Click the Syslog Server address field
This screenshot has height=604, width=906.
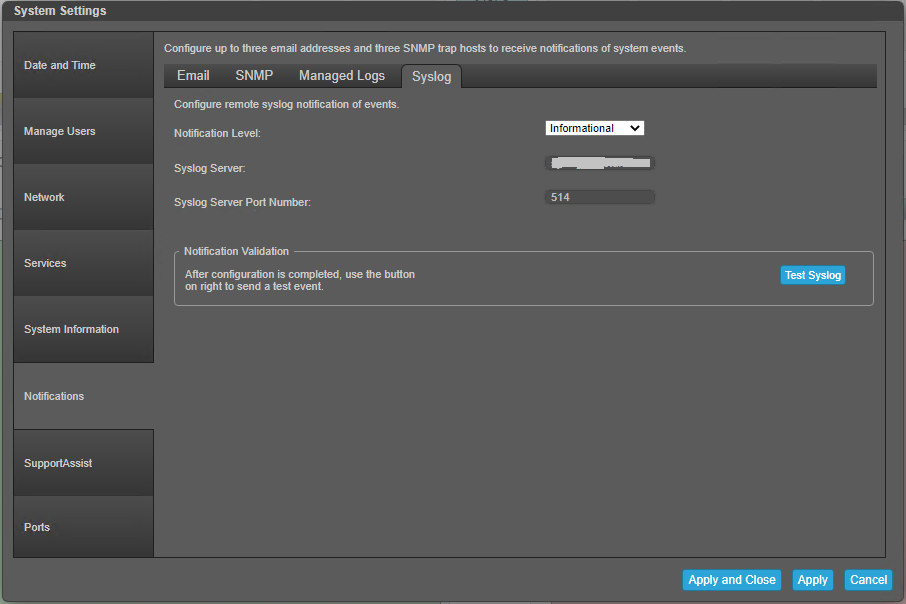tap(600, 162)
